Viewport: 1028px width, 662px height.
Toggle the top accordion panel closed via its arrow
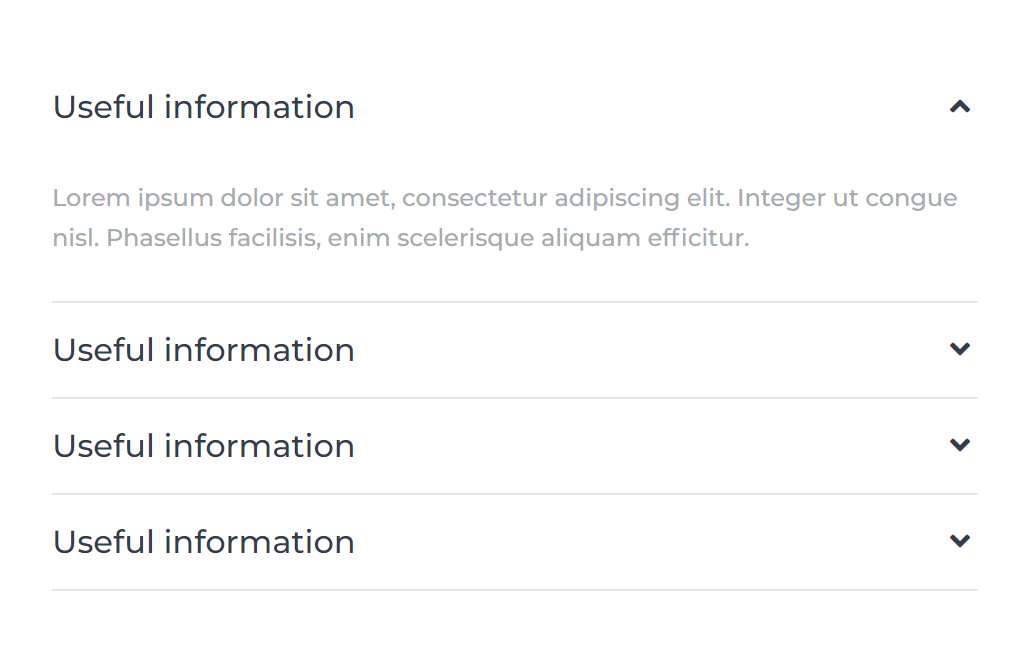pyautogui.click(x=960, y=107)
